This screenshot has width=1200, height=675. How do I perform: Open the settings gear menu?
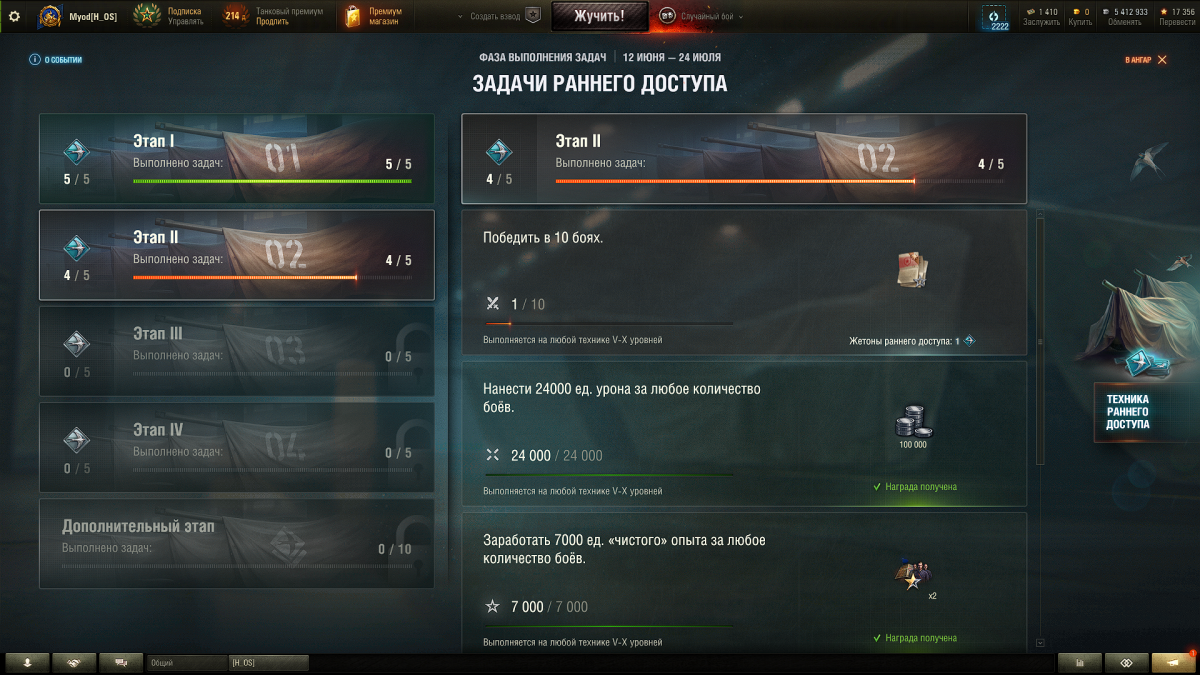point(14,16)
